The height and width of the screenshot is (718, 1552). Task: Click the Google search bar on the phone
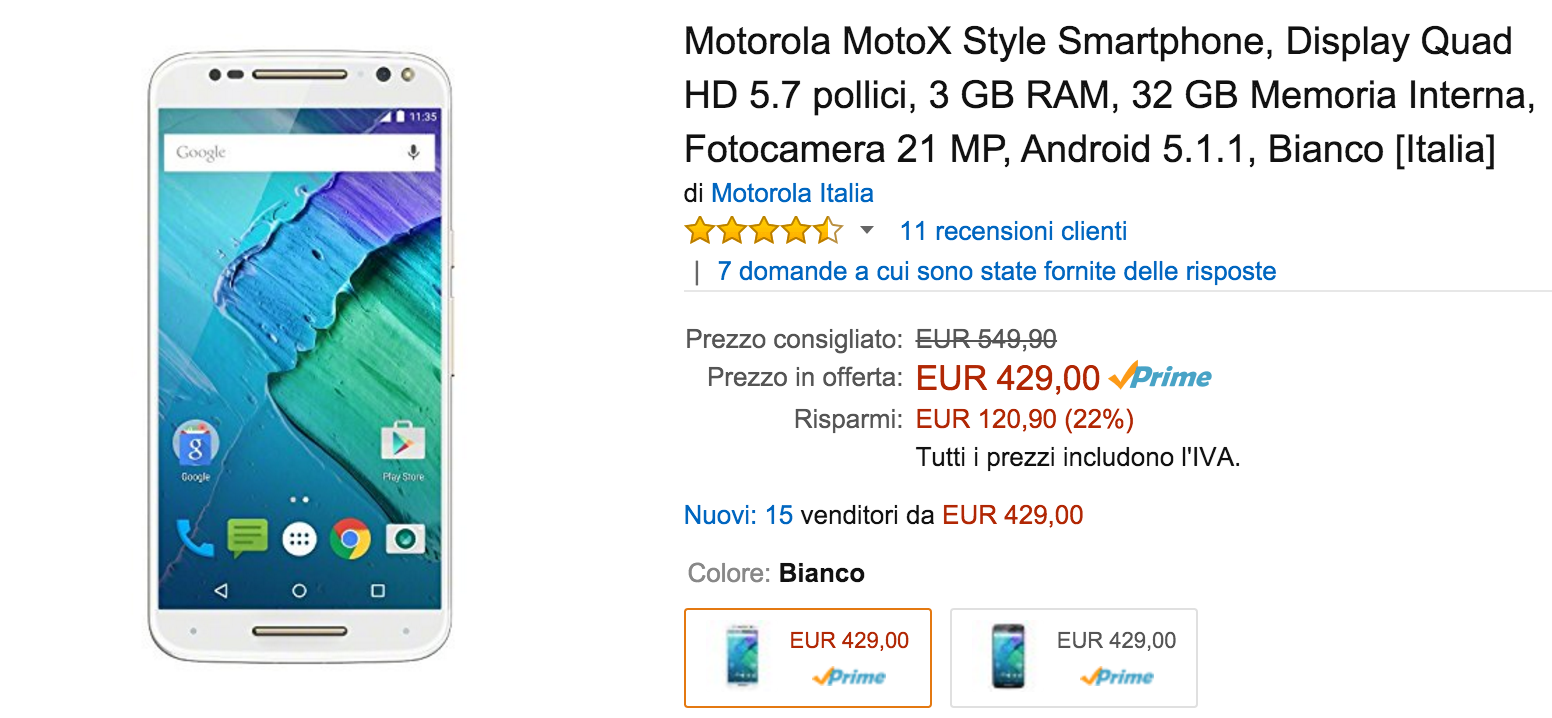click(285, 152)
